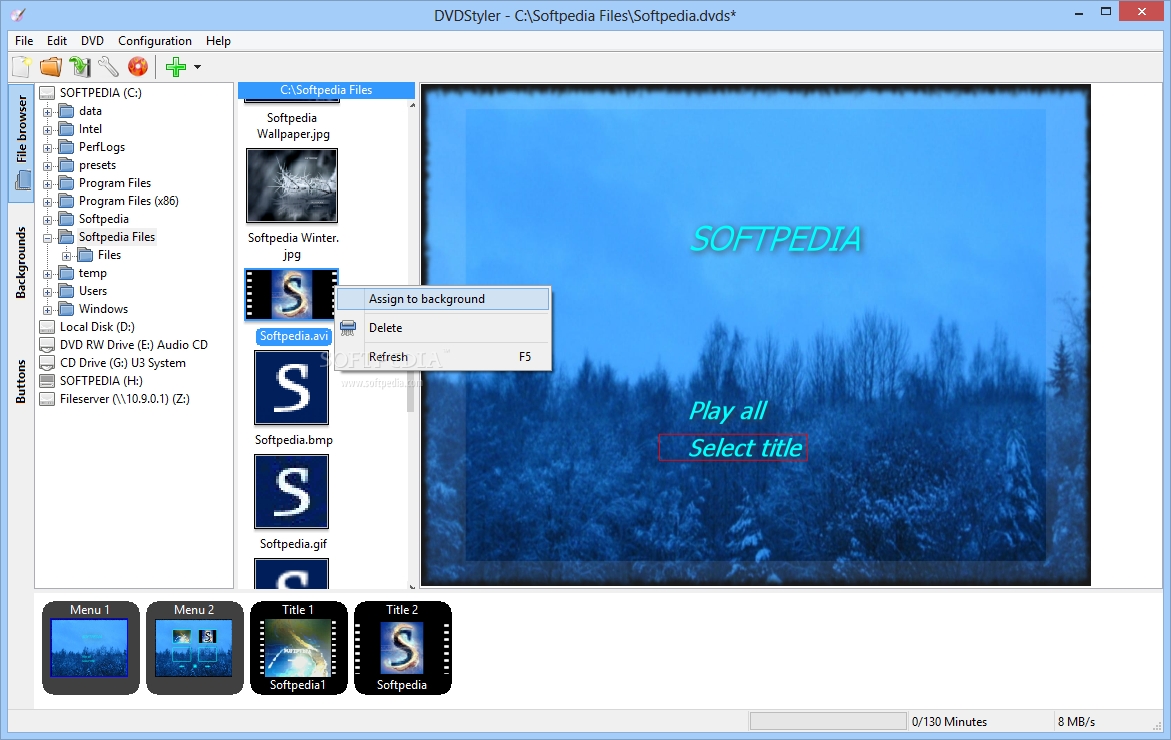Viewport: 1171px width, 740px height.
Task: Expand the Files subfolder node
Action: tap(66, 256)
